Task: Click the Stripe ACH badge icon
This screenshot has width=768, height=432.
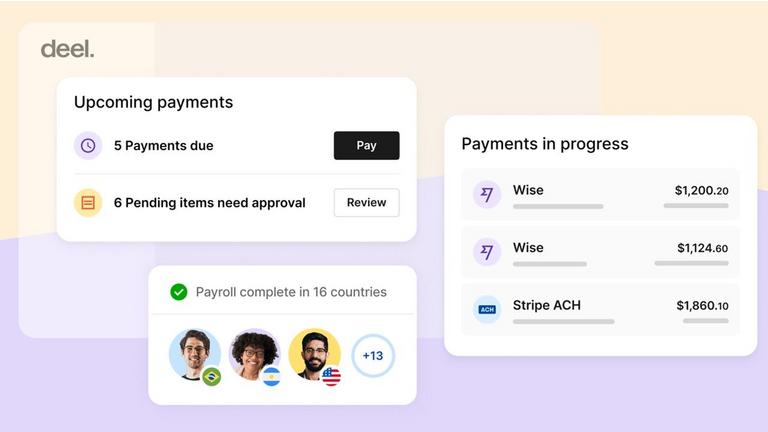Action: pos(487,309)
